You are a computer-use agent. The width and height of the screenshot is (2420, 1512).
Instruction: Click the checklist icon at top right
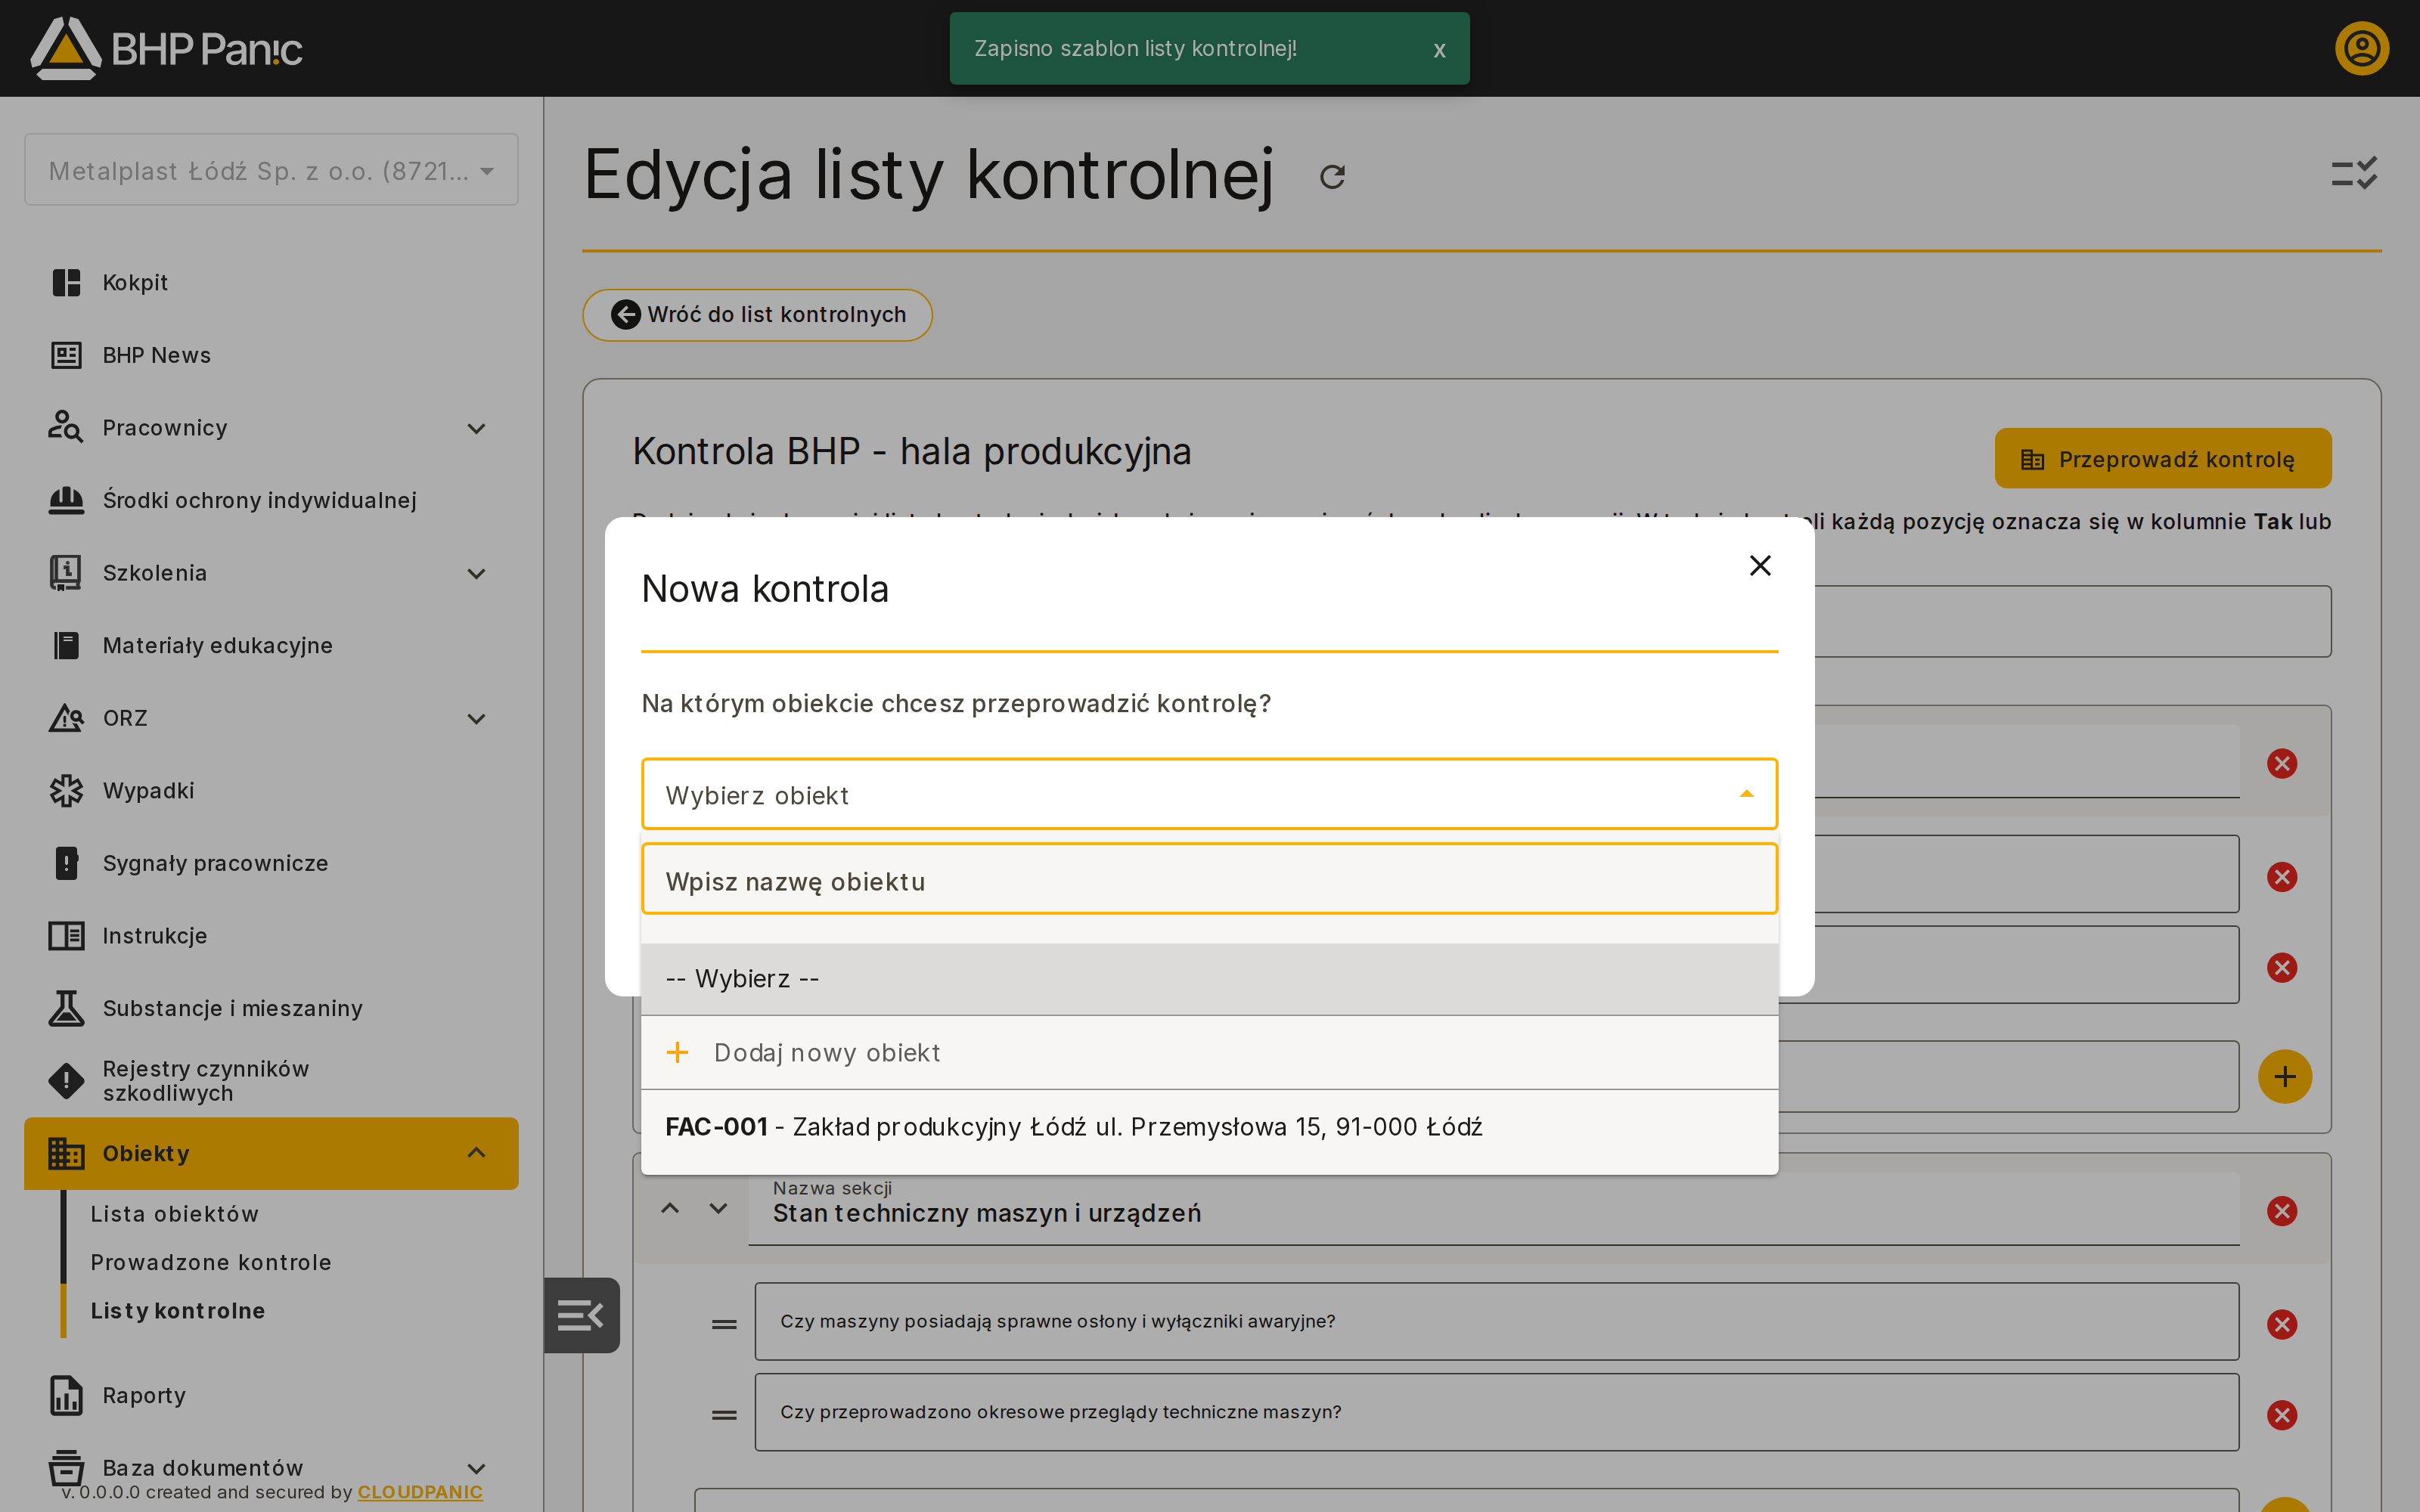2354,174
